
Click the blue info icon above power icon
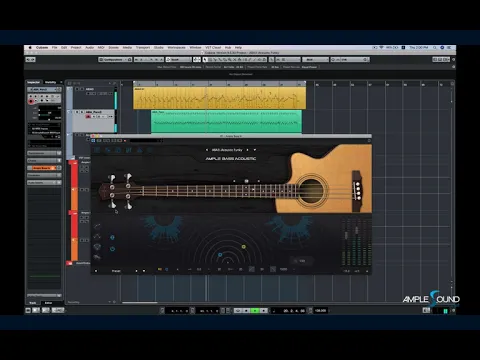pos(112,237)
